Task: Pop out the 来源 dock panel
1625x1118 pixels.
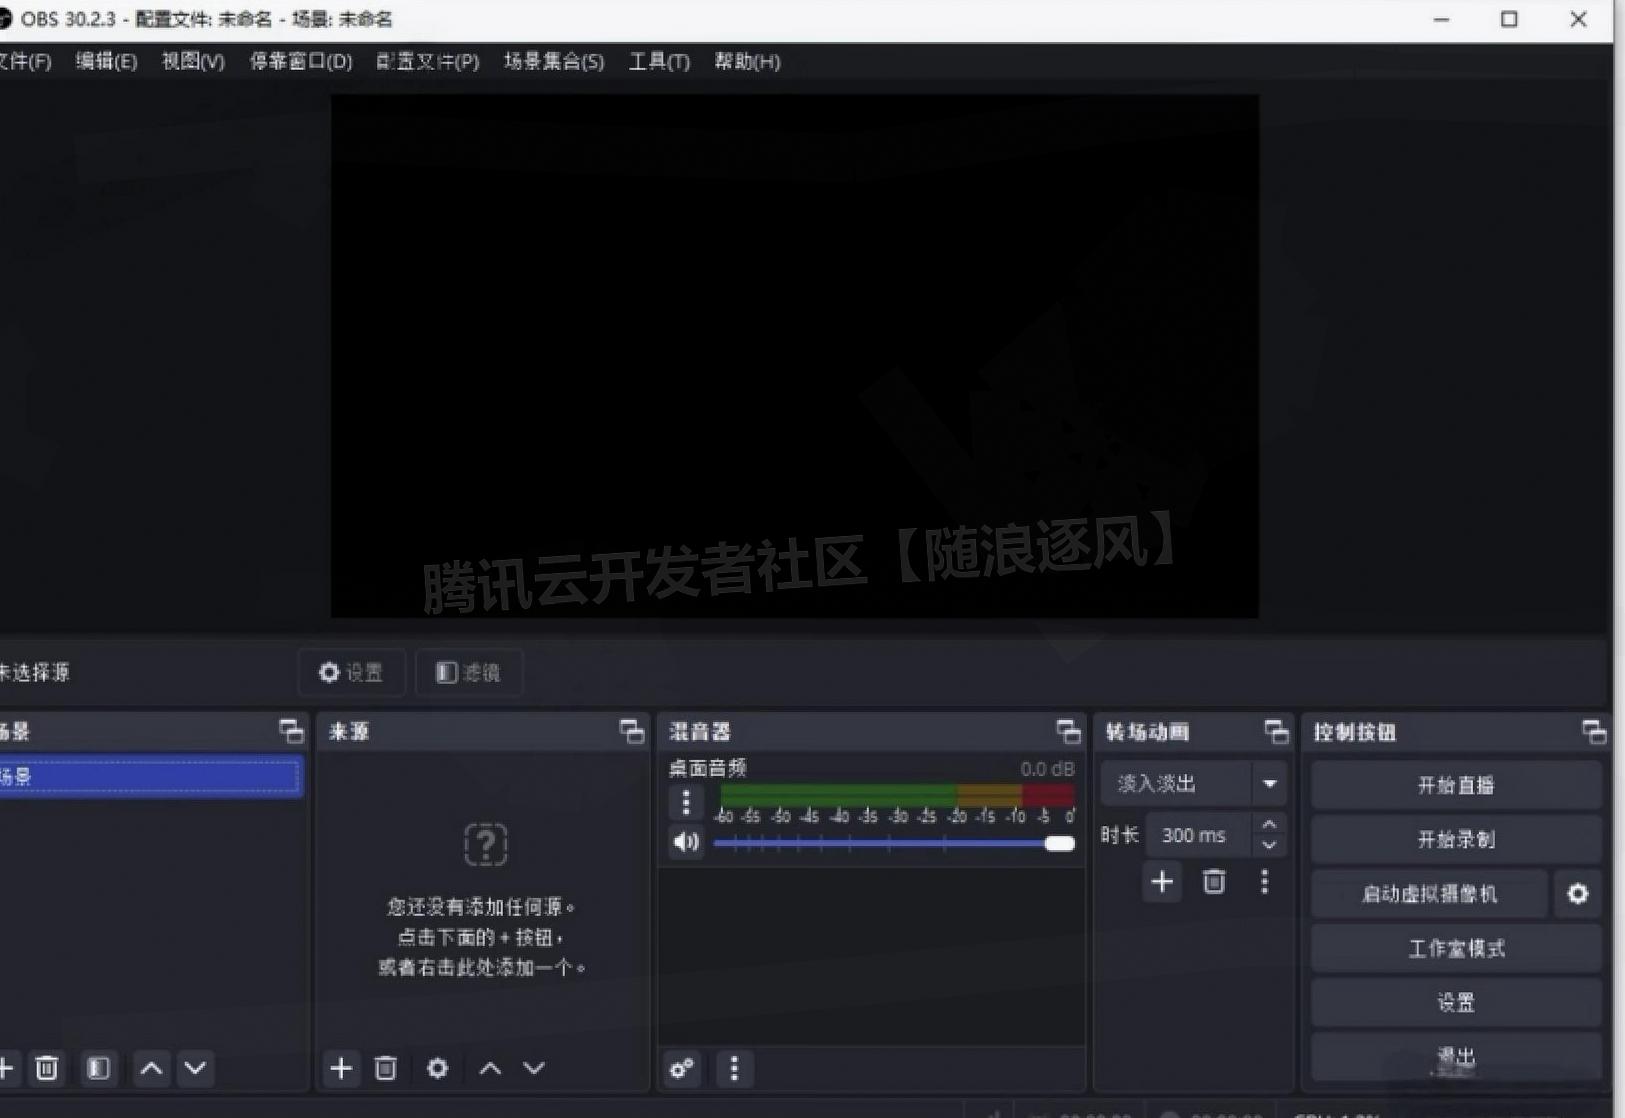Action: [632, 731]
